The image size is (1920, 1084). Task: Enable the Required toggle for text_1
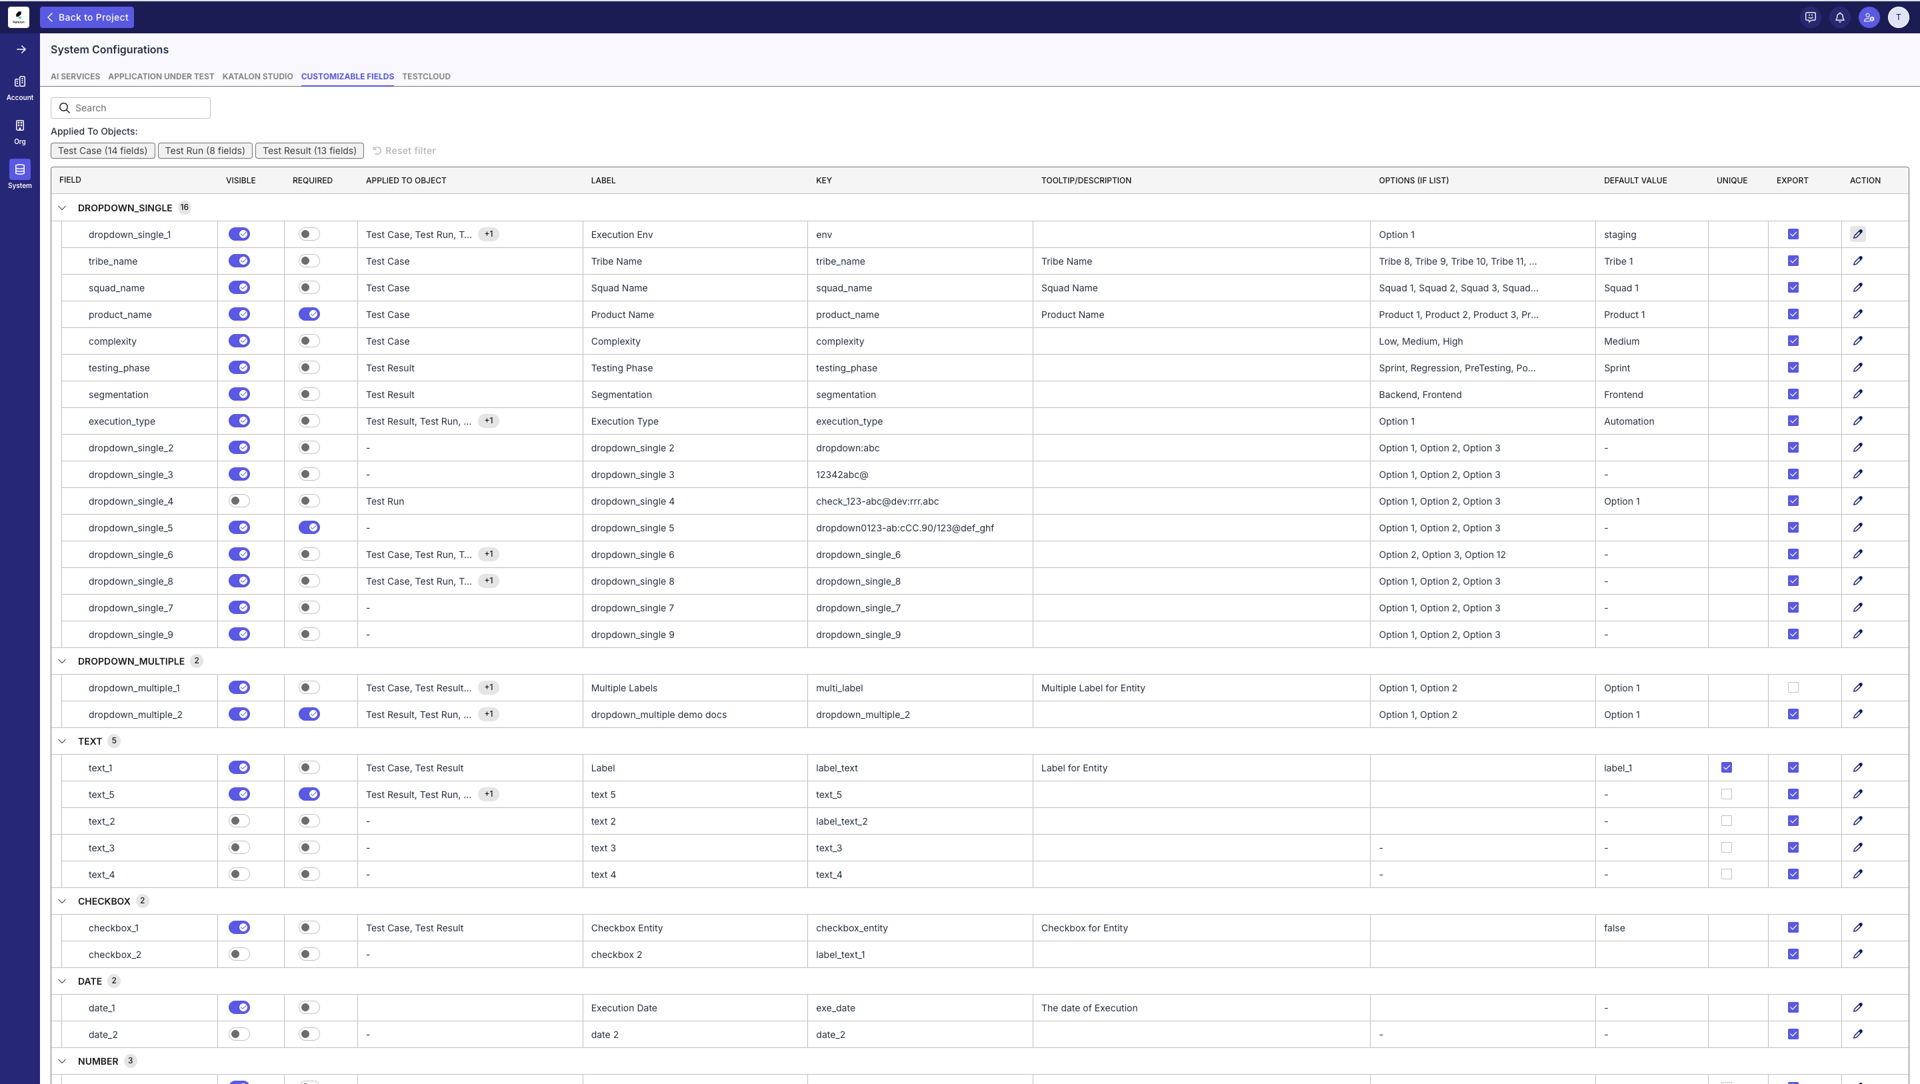[x=307, y=767]
